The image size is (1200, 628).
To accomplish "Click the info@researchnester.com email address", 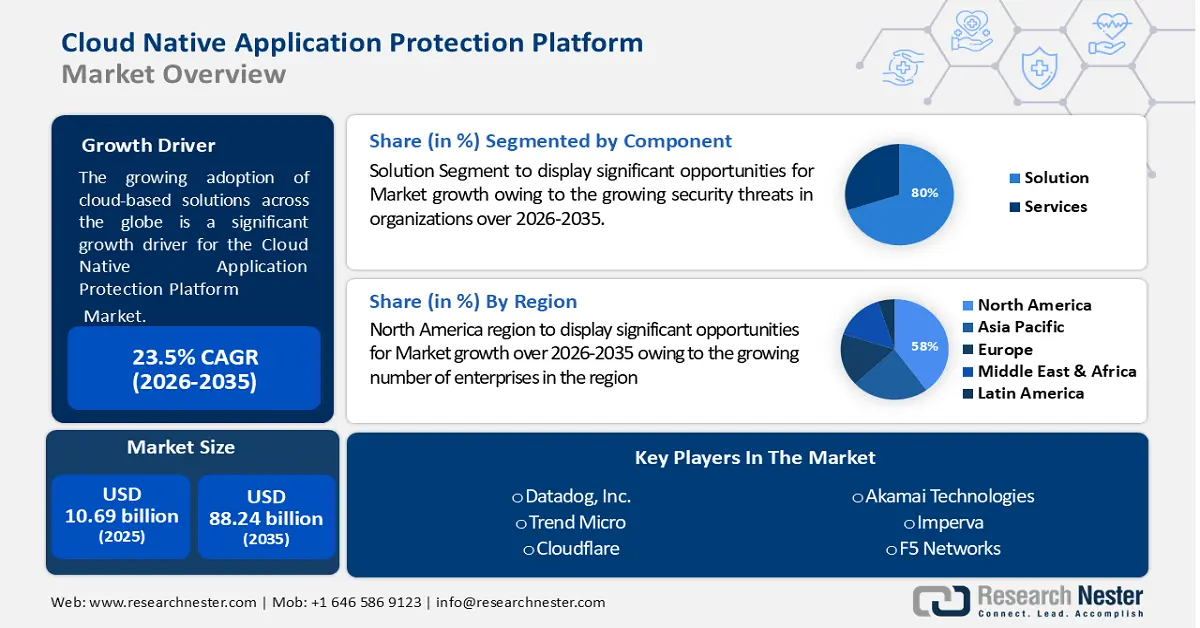I will [x=520, y=602].
